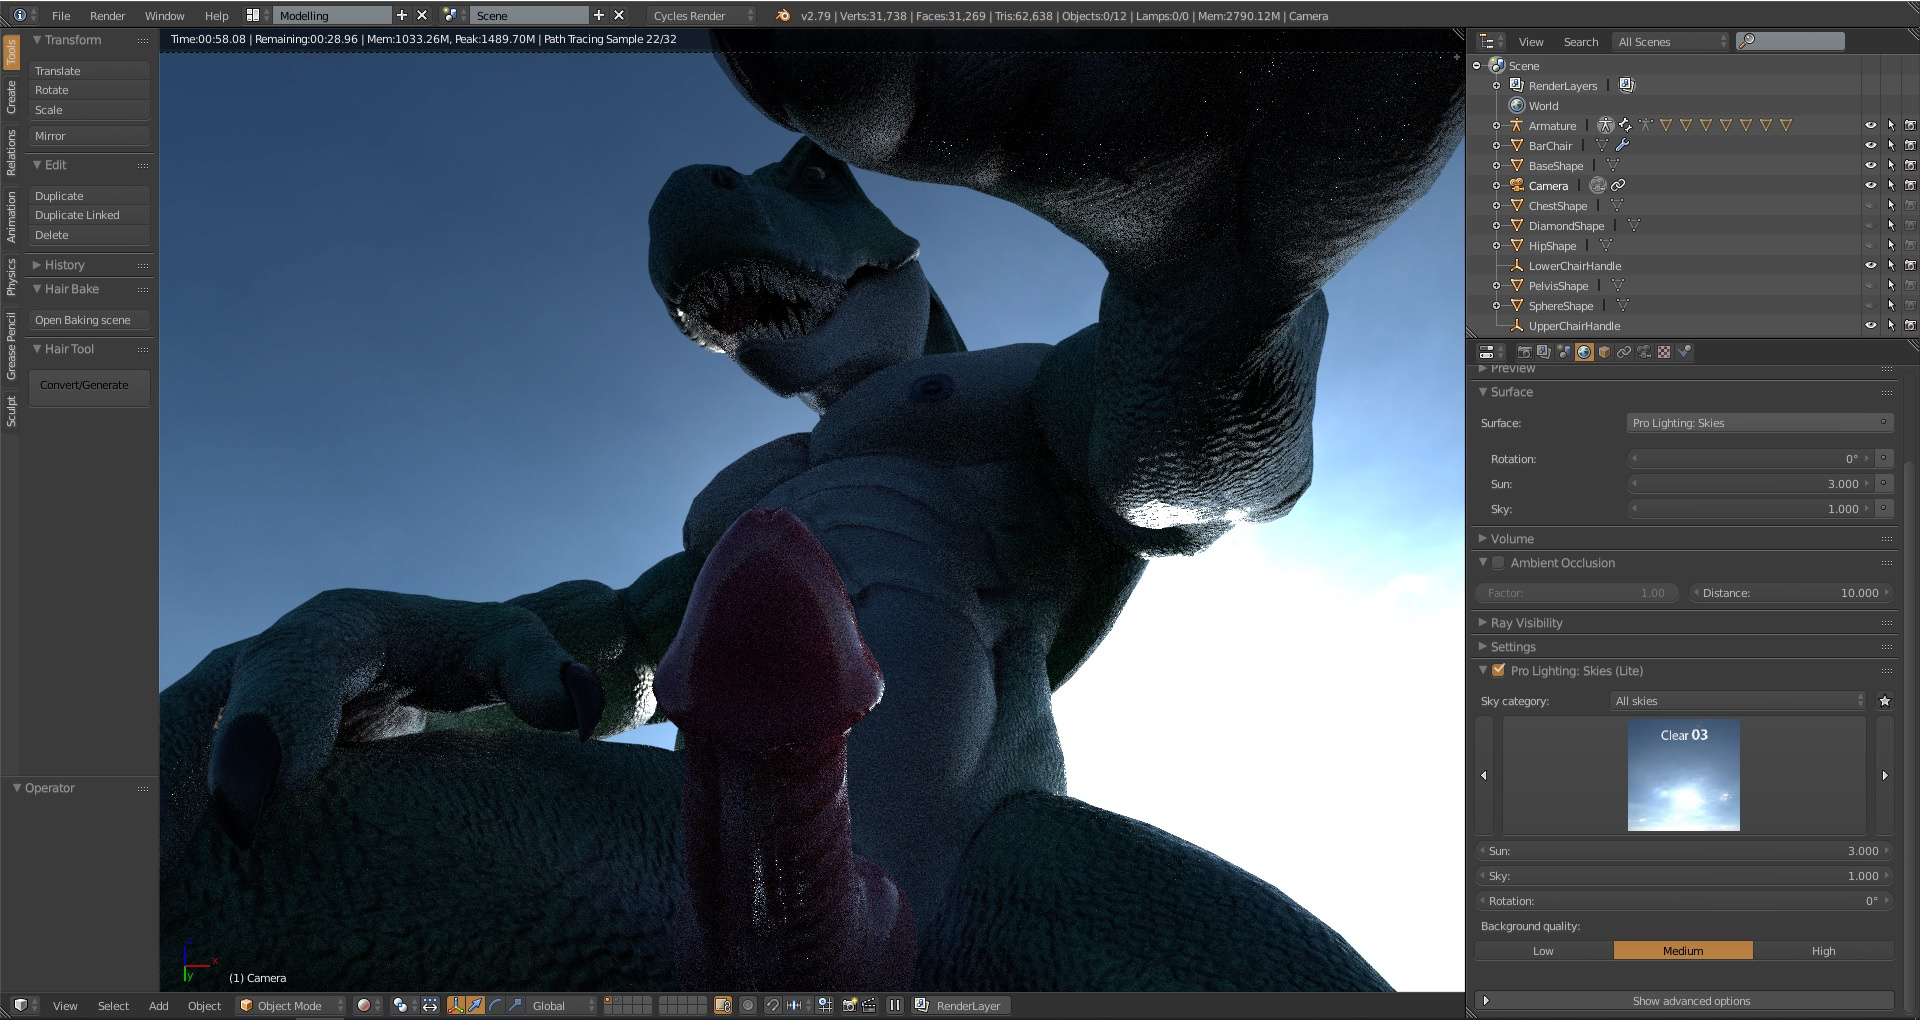Click the Duplicate Linked button
Screen dimensions: 1920x1020
[x=89, y=215]
